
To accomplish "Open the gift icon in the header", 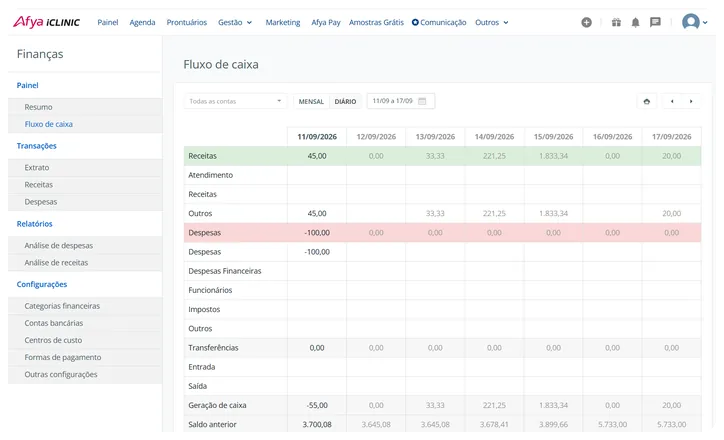I will (616, 22).
